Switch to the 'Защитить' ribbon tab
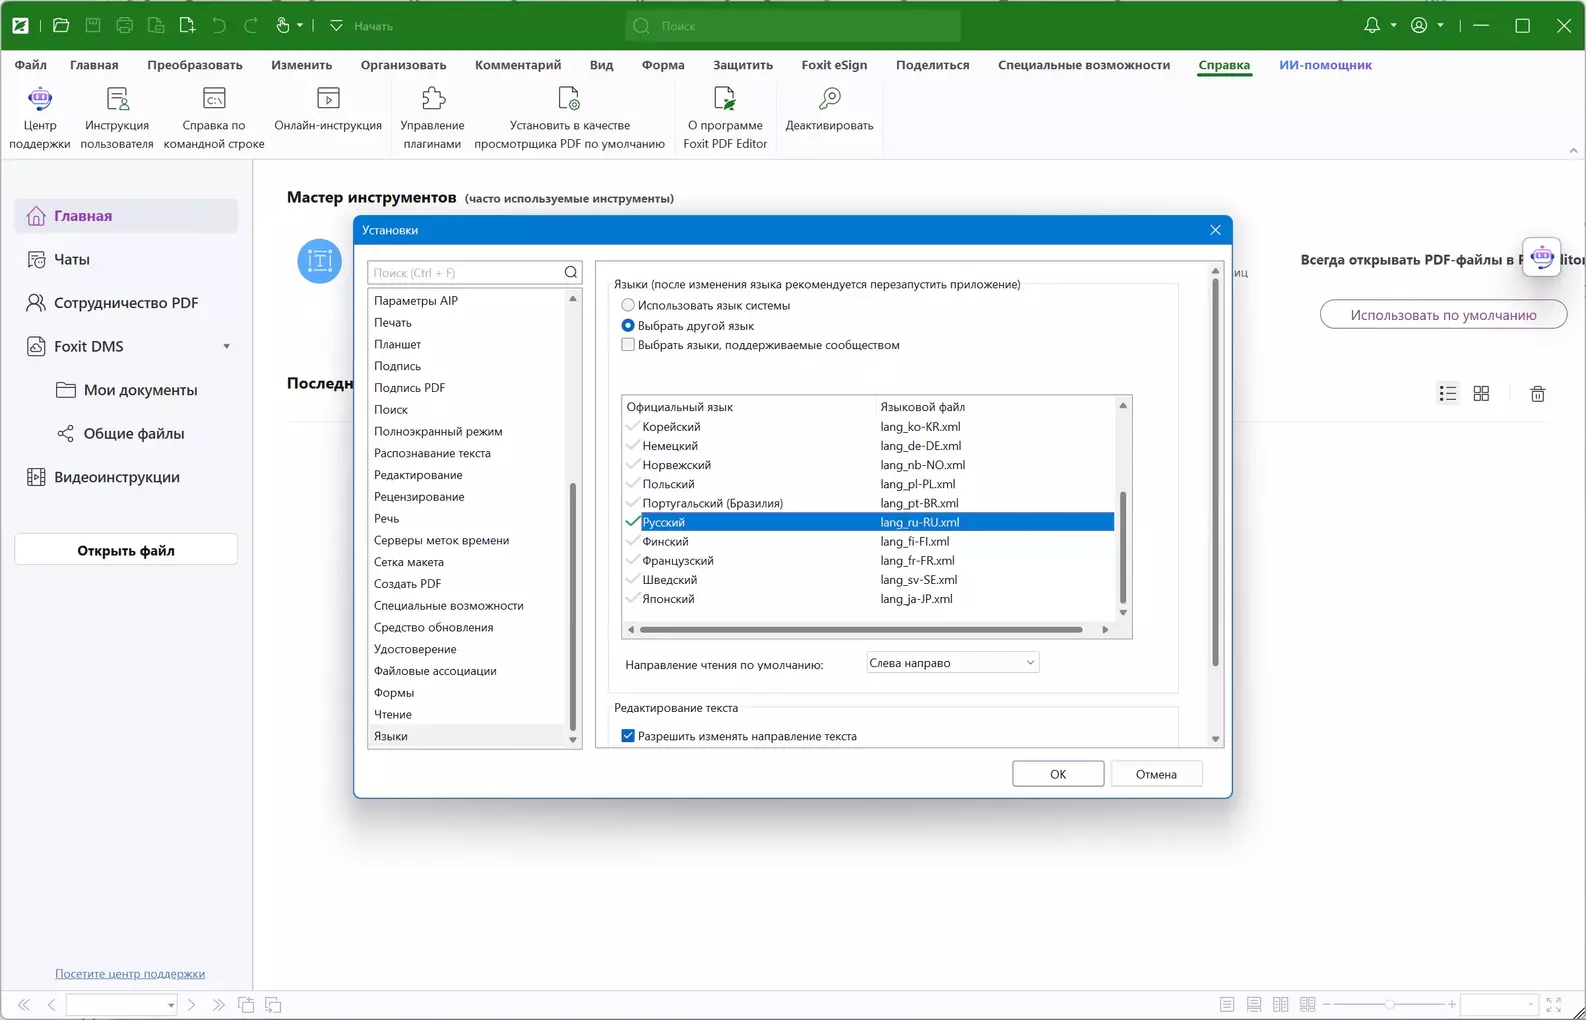The width and height of the screenshot is (1586, 1020). tap(742, 65)
